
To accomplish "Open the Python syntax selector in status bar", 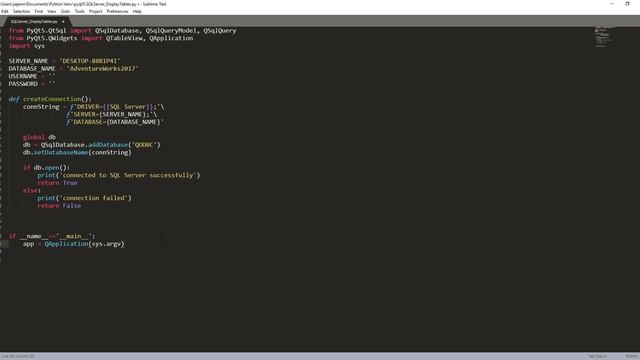I will point(632,356).
